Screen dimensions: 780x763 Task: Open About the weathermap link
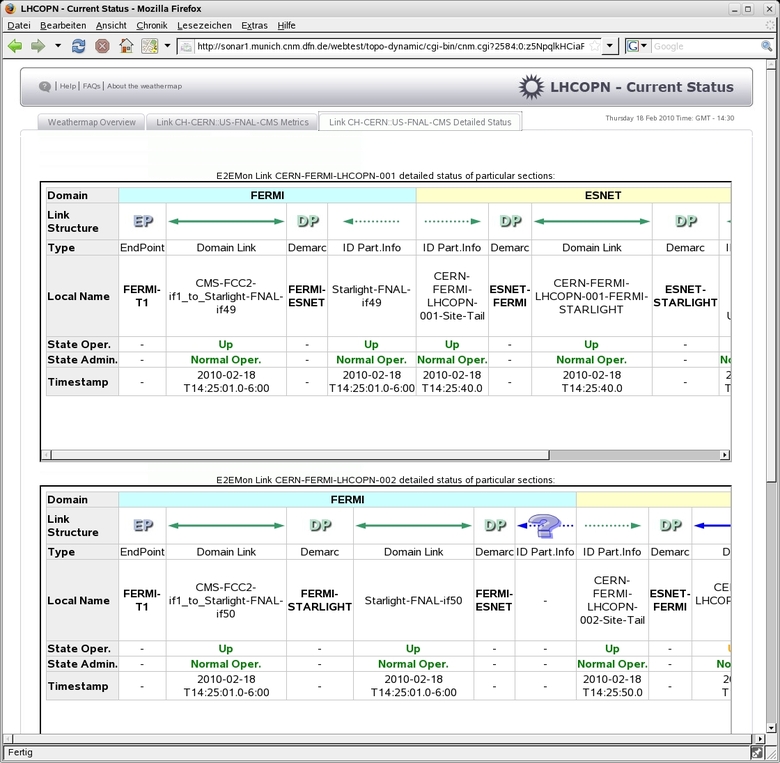(x=144, y=86)
